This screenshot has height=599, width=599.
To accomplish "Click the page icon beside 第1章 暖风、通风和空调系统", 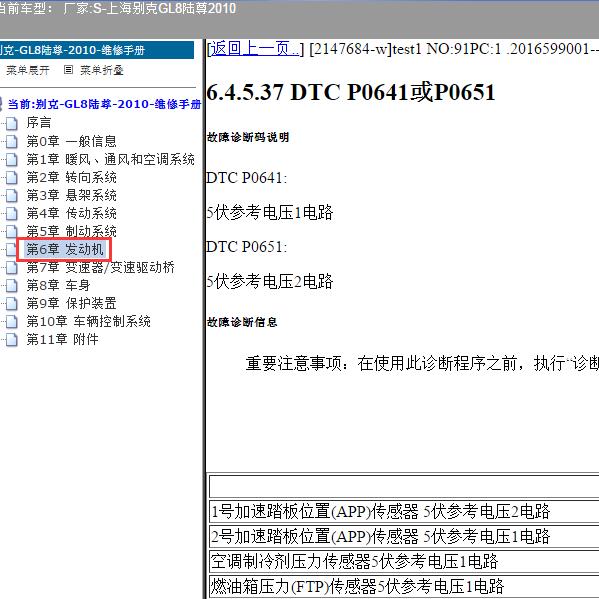I will 12,159.
